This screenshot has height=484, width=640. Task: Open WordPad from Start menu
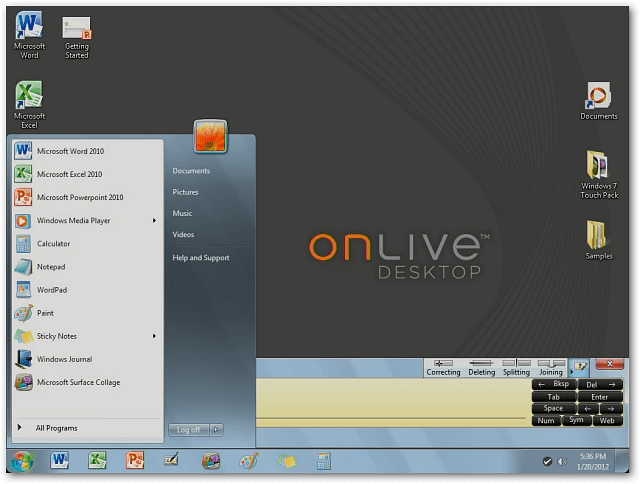point(88,290)
